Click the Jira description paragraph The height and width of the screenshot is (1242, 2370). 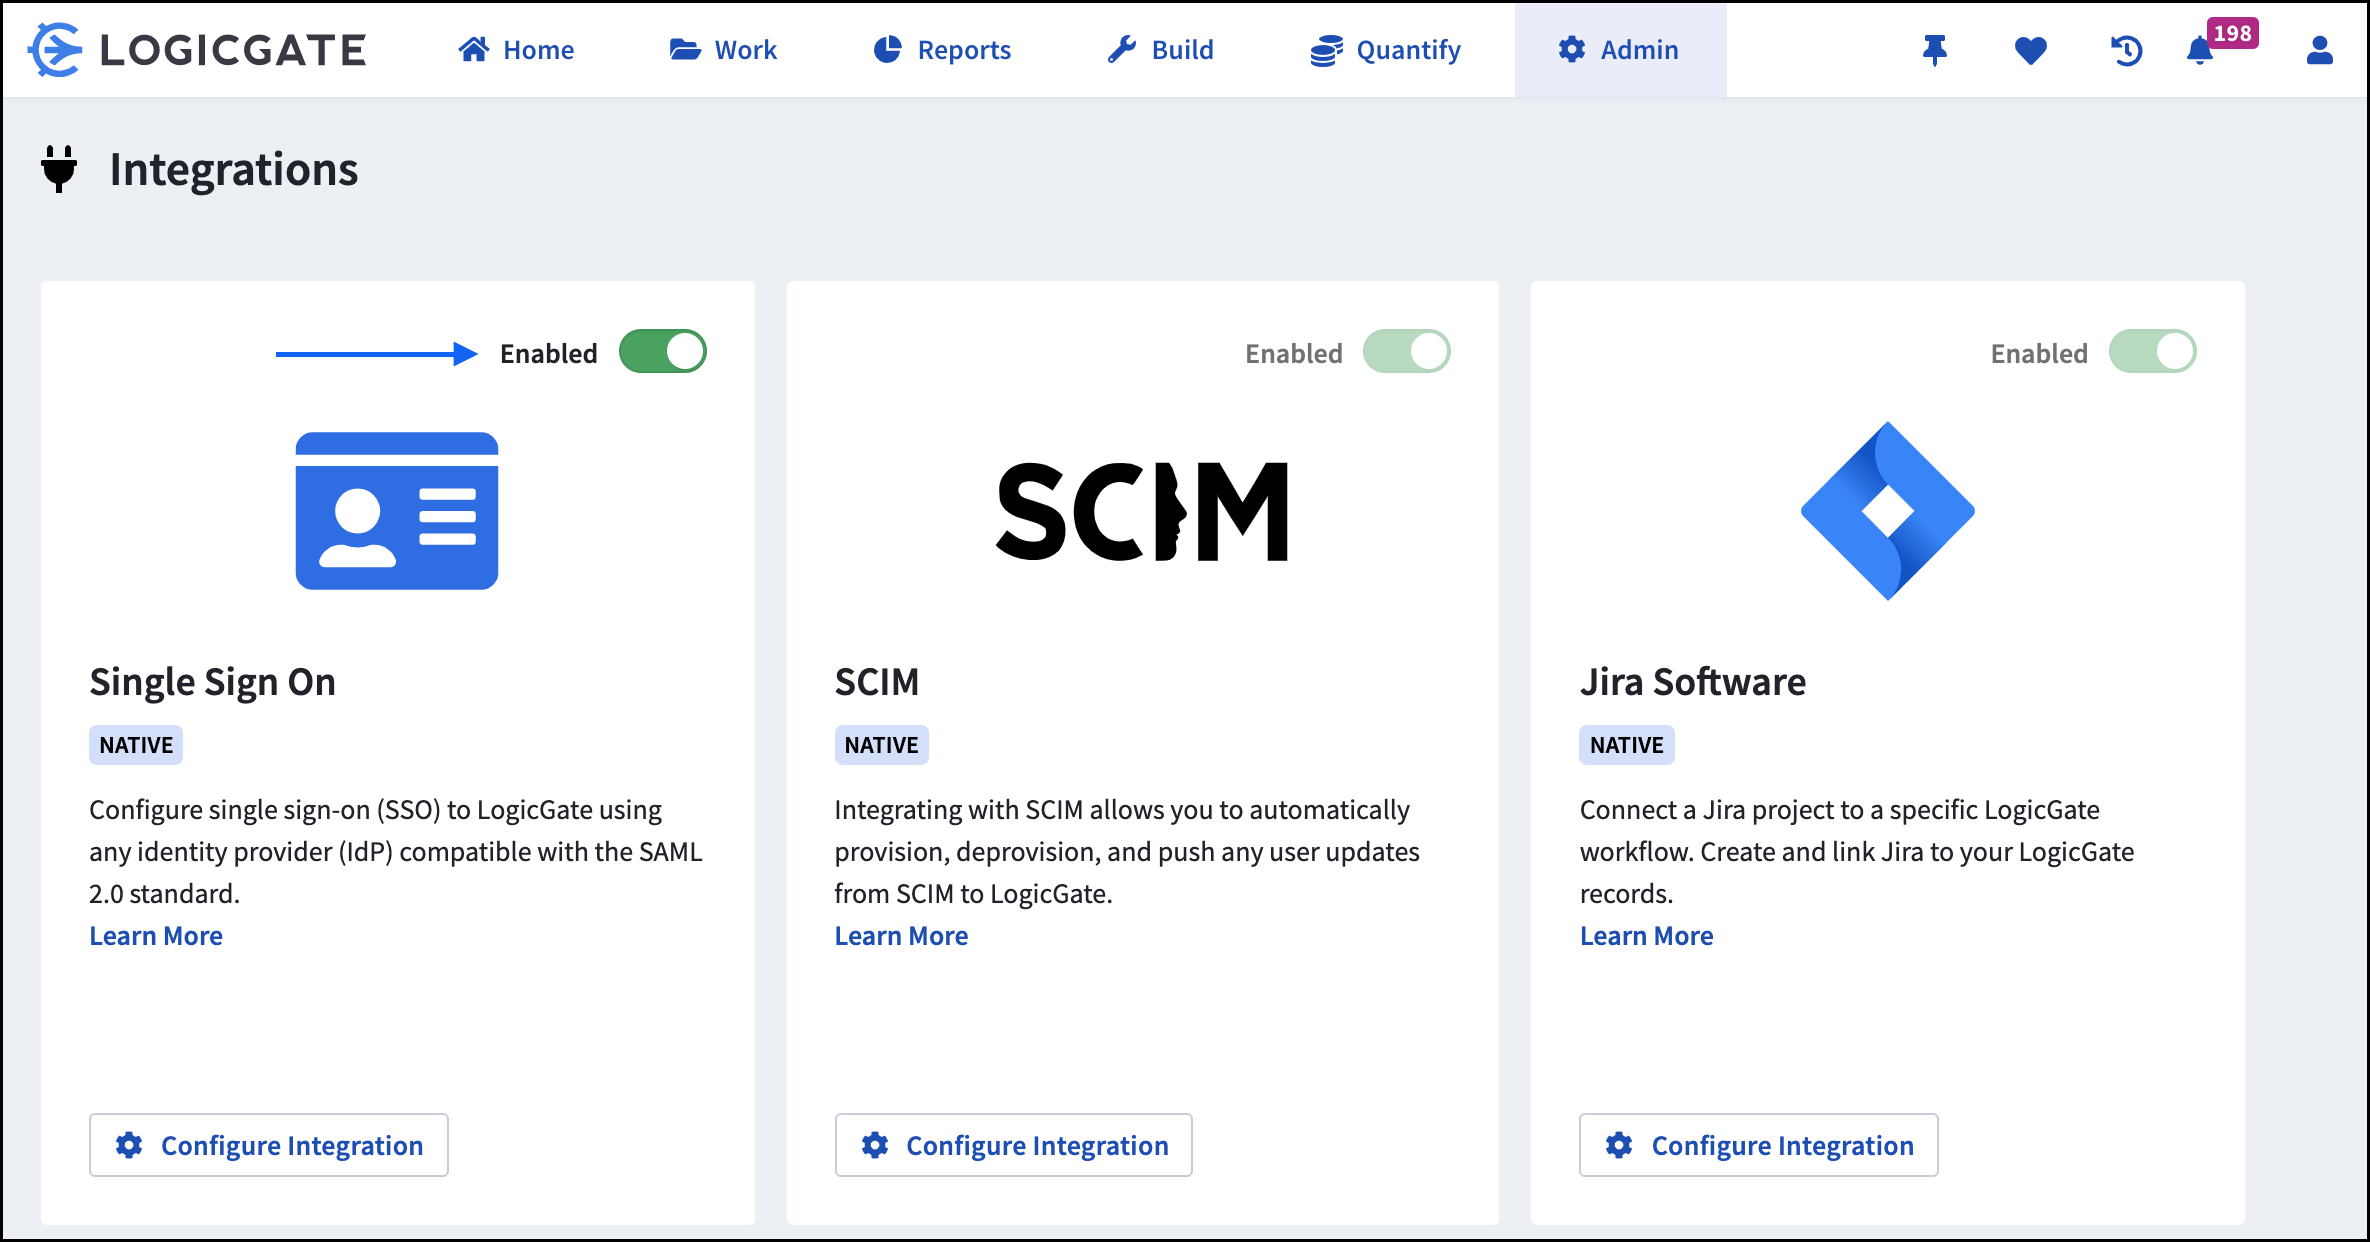tap(1857, 851)
